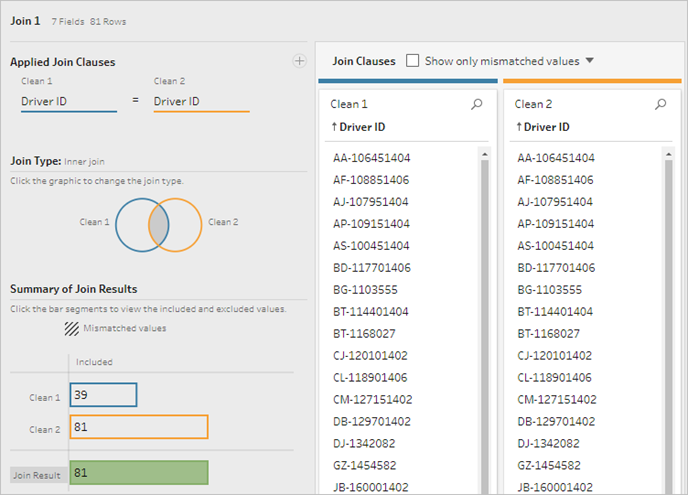Click the Clean 2 included bar showing 81
Screen dimensions: 688x495
(139, 427)
